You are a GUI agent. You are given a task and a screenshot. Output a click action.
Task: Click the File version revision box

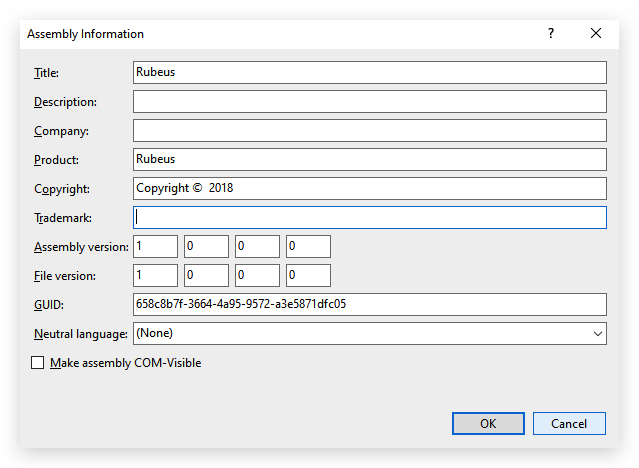[x=308, y=275]
